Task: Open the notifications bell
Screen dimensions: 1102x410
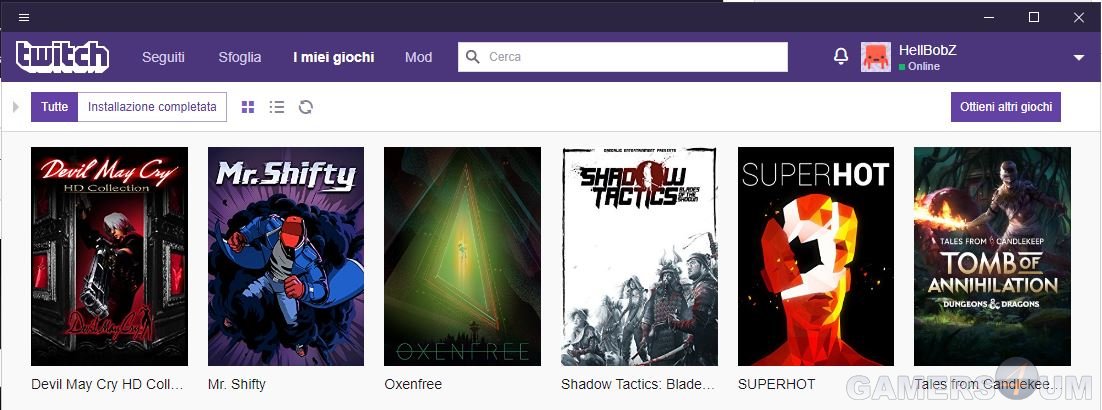Action: tap(841, 57)
